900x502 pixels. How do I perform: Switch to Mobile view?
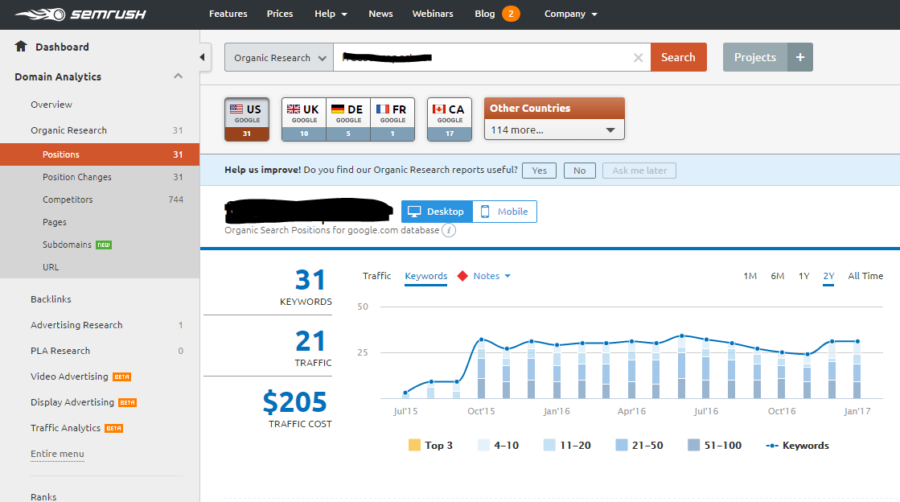click(505, 211)
